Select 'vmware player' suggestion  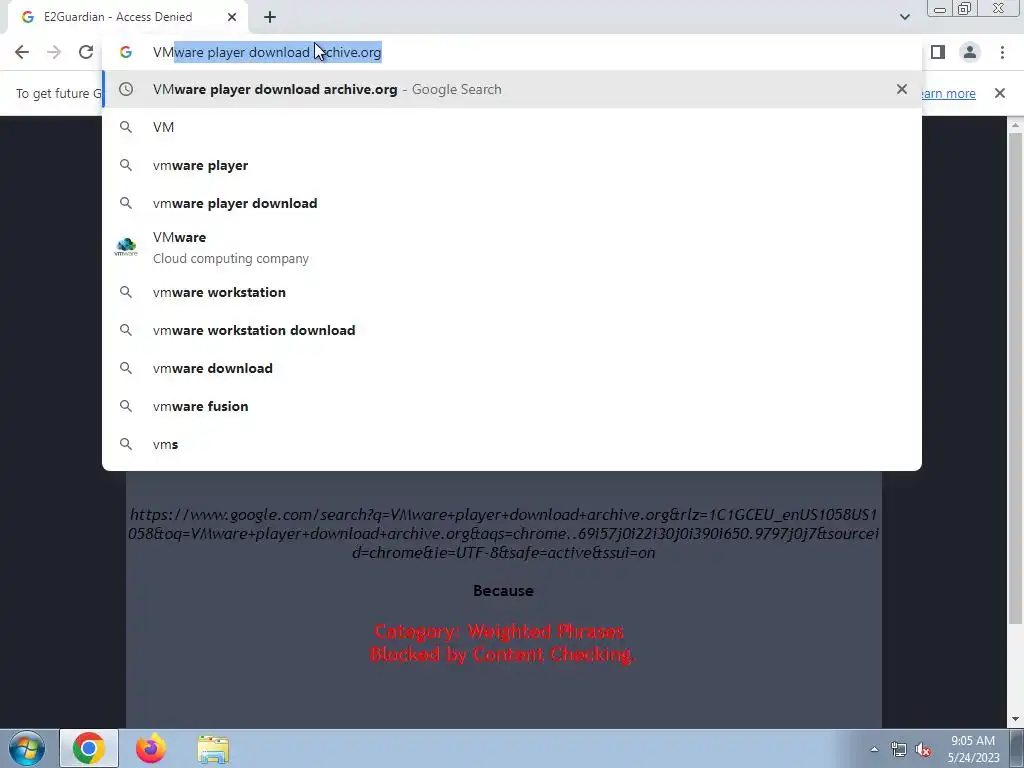(512, 165)
